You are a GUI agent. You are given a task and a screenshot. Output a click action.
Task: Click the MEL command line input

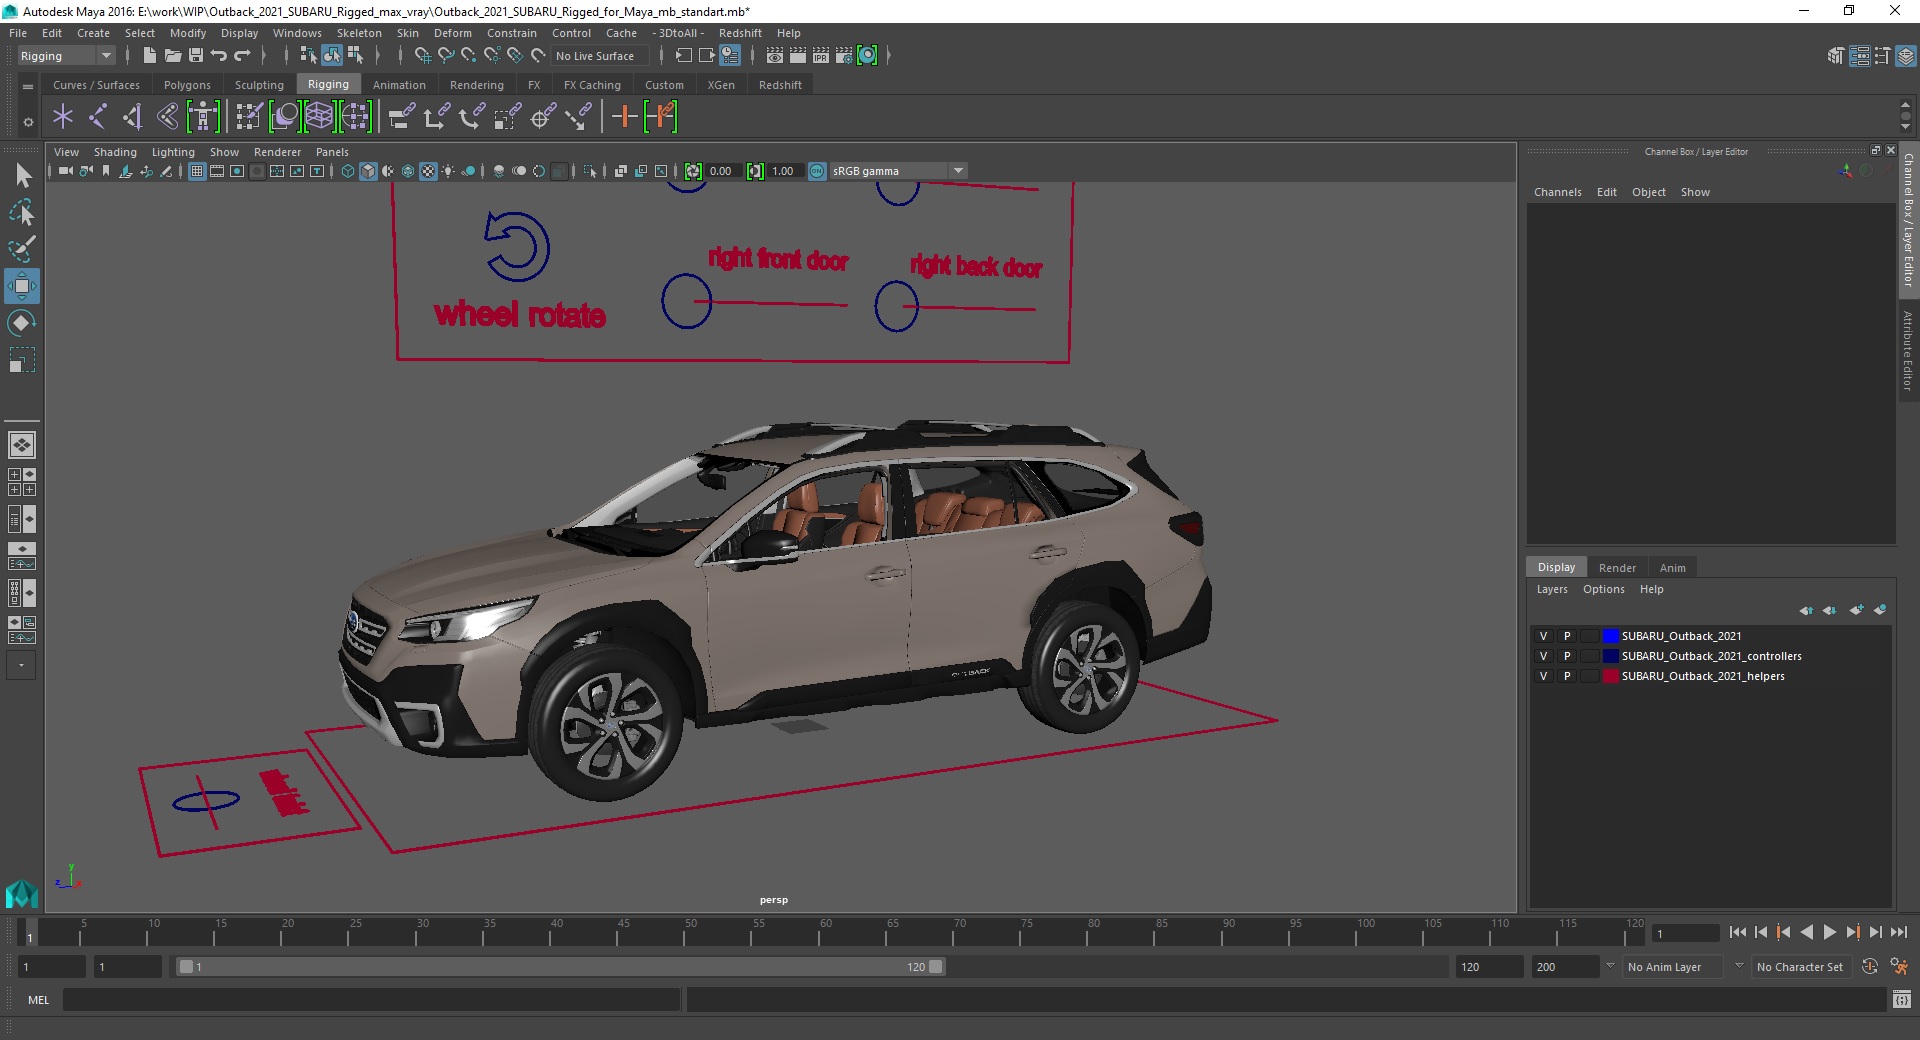(x=371, y=1000)
